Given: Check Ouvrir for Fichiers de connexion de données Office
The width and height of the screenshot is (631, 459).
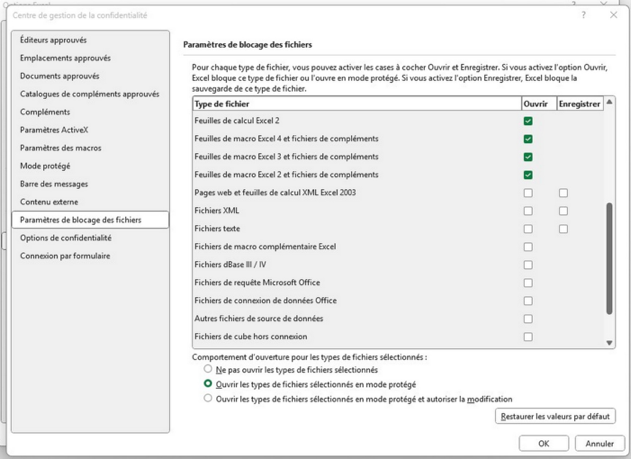Looking at the screenshot, I should click(528, 301).
